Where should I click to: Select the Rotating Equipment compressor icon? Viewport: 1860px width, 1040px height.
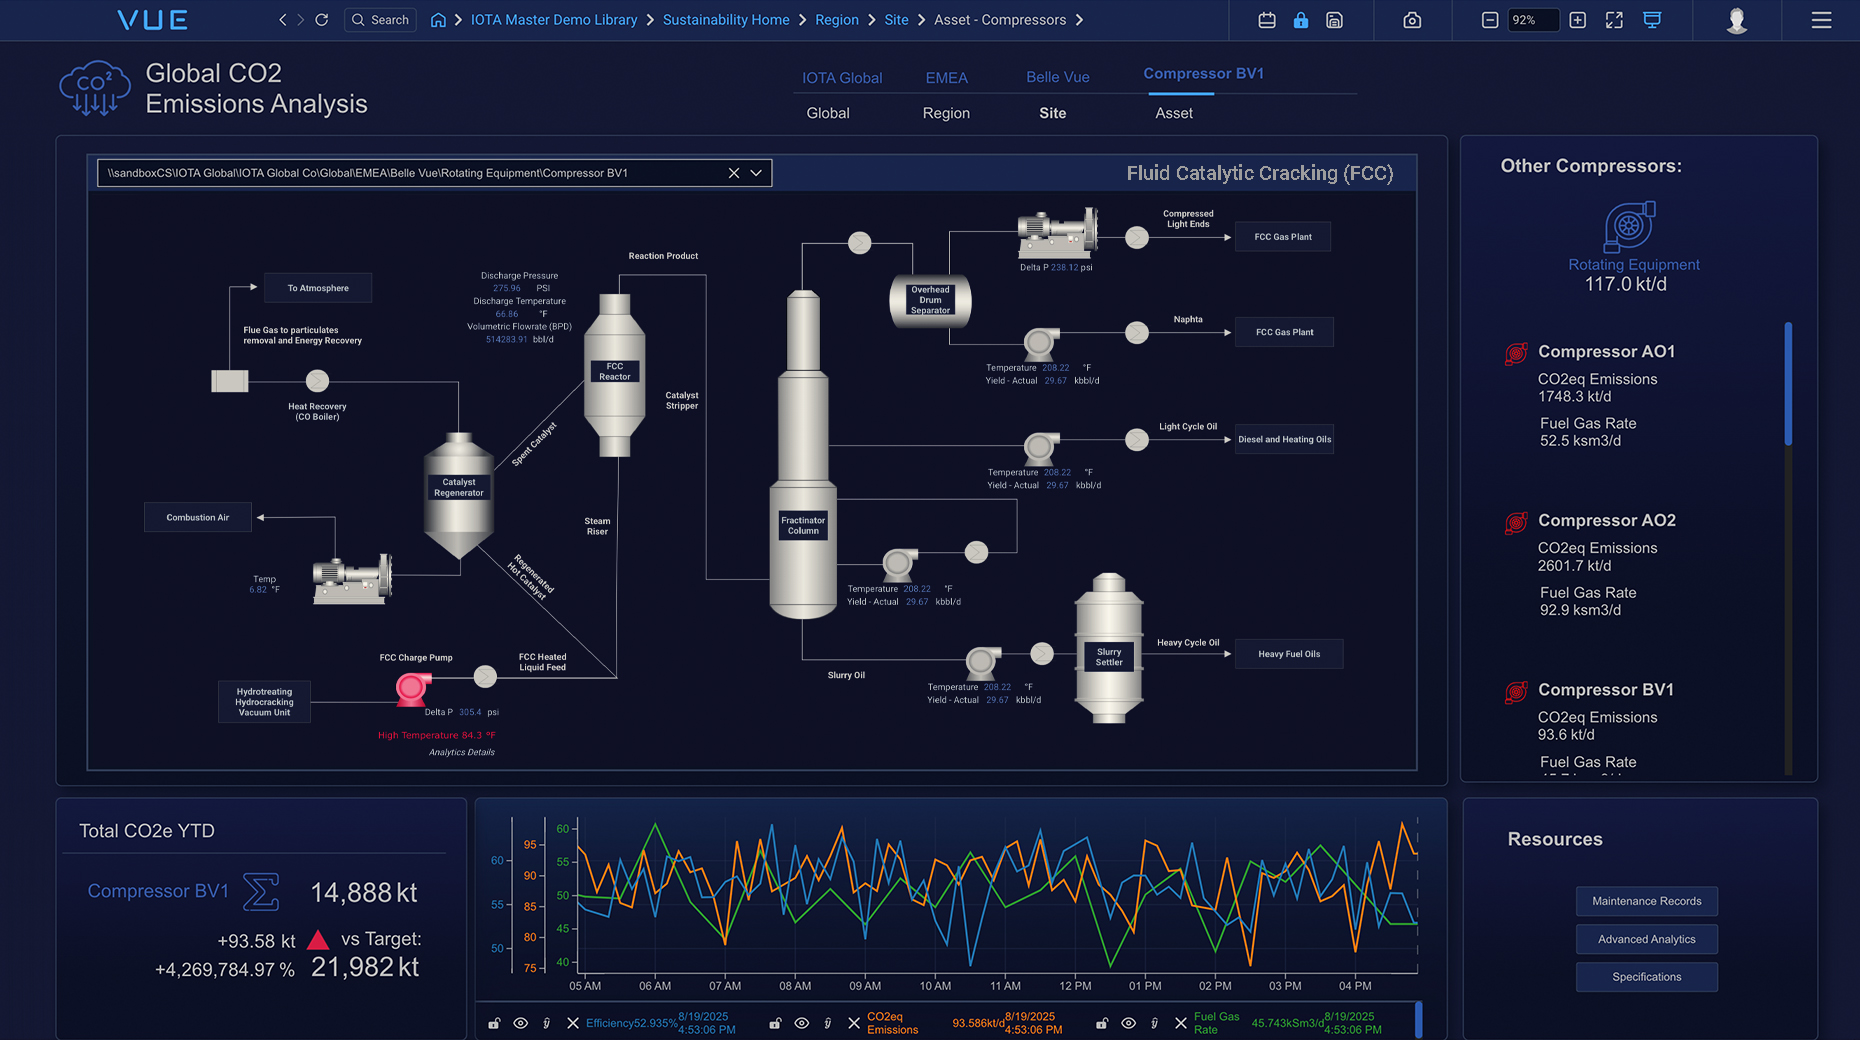click(x=1630, y=226)
